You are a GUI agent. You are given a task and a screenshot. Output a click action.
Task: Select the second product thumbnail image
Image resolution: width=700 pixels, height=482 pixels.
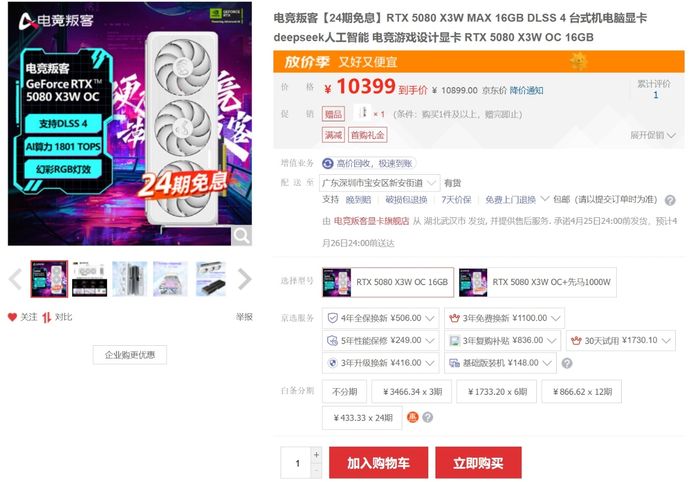pos(90,279)
